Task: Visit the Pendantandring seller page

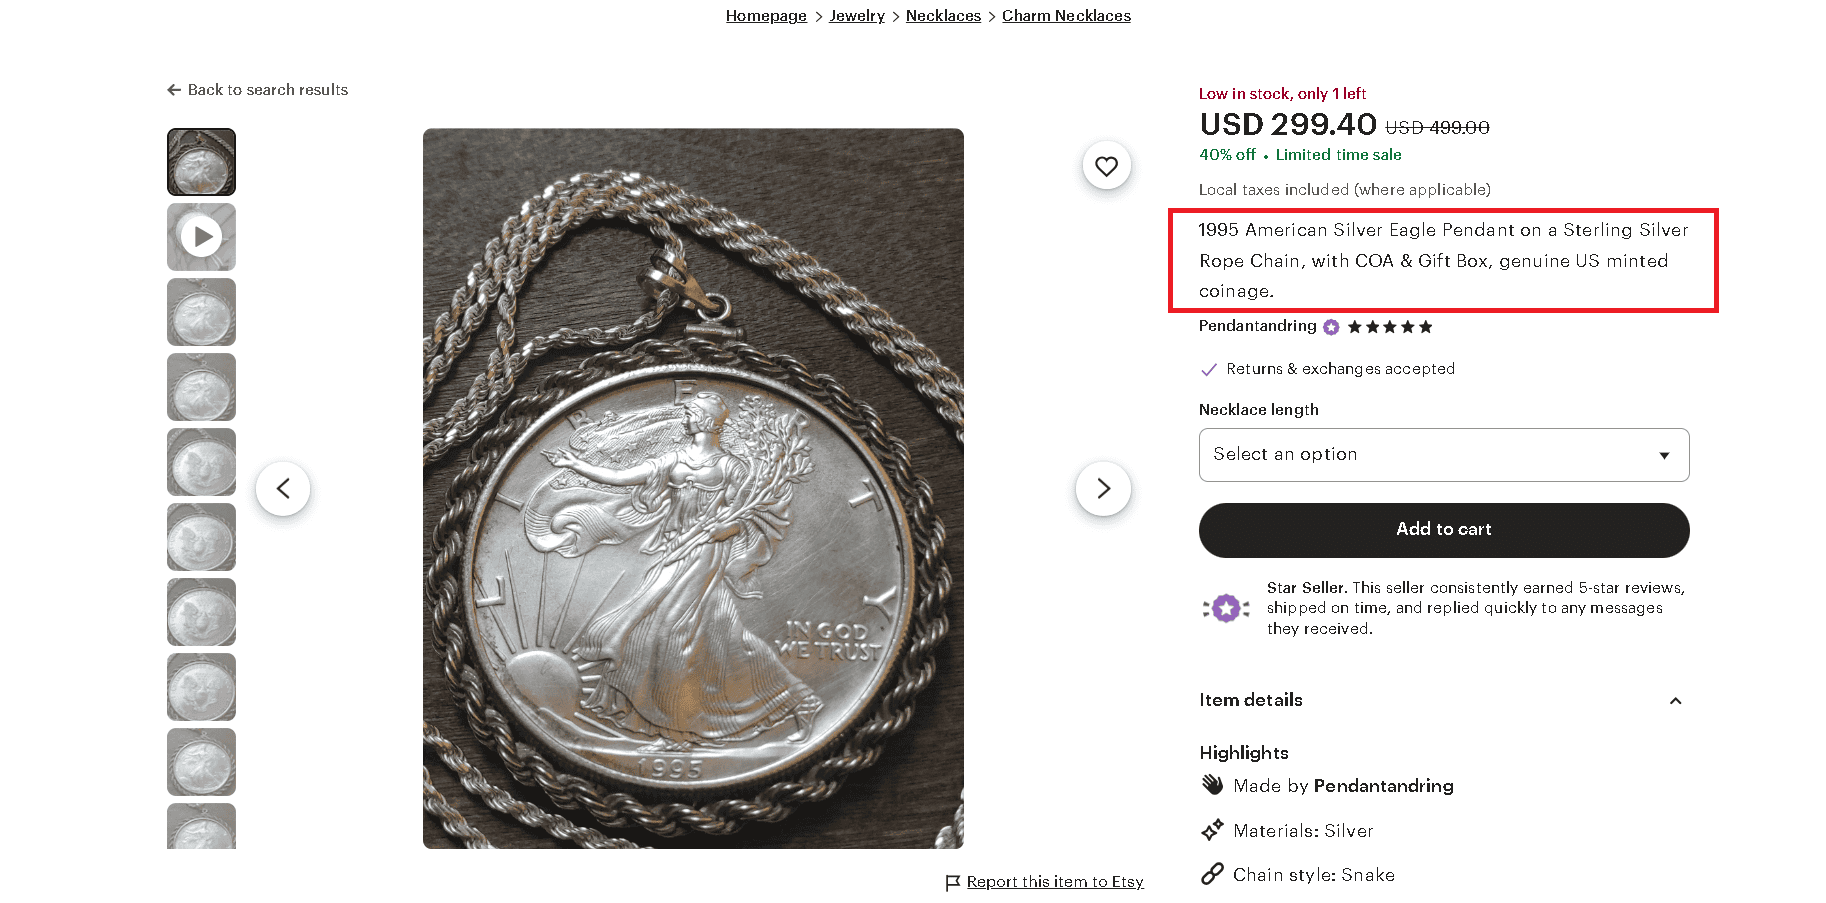Action: click(1257, 326)
